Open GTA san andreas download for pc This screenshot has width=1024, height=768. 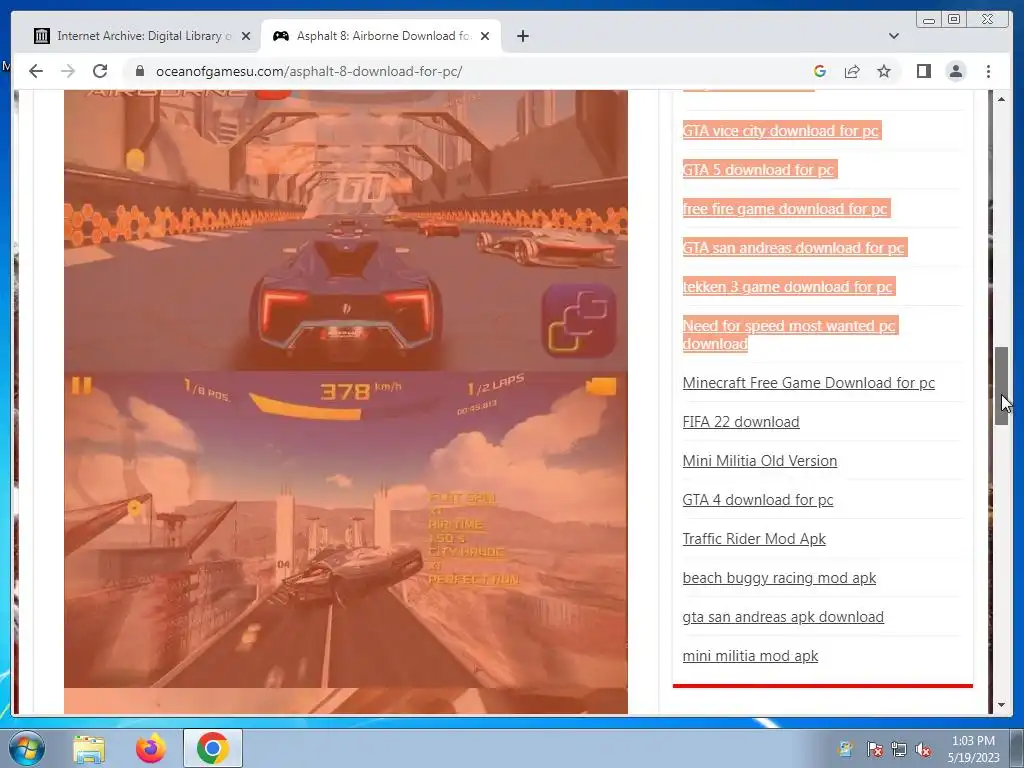[793, 248]
